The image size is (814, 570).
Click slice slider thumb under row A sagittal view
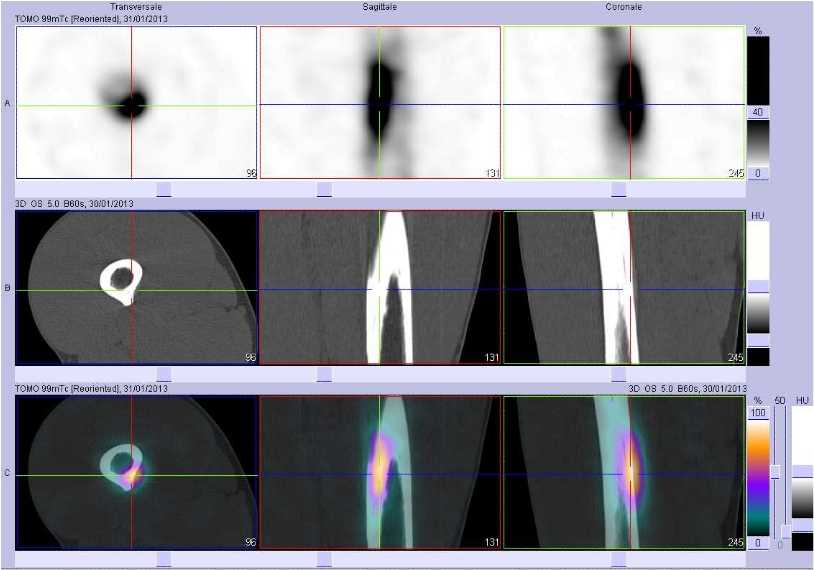(324, 189)
